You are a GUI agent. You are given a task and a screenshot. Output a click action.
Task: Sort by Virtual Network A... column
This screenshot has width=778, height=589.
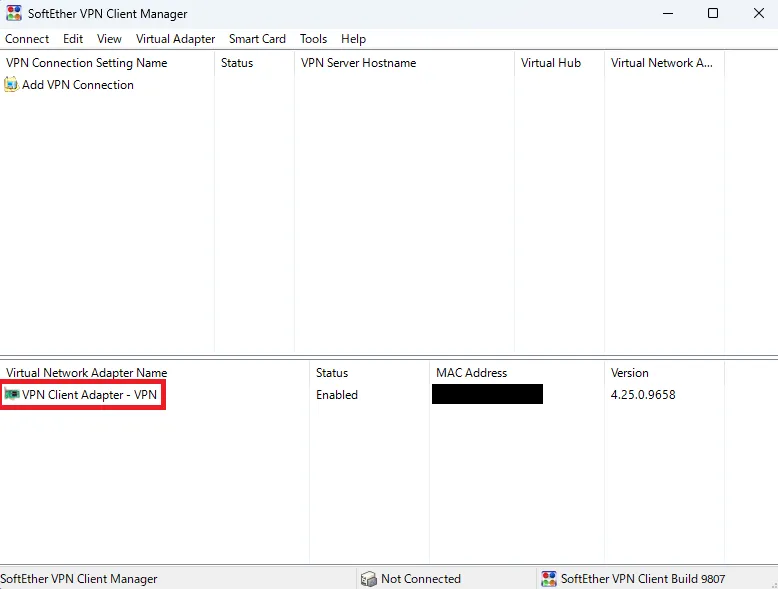coord(664,63)
